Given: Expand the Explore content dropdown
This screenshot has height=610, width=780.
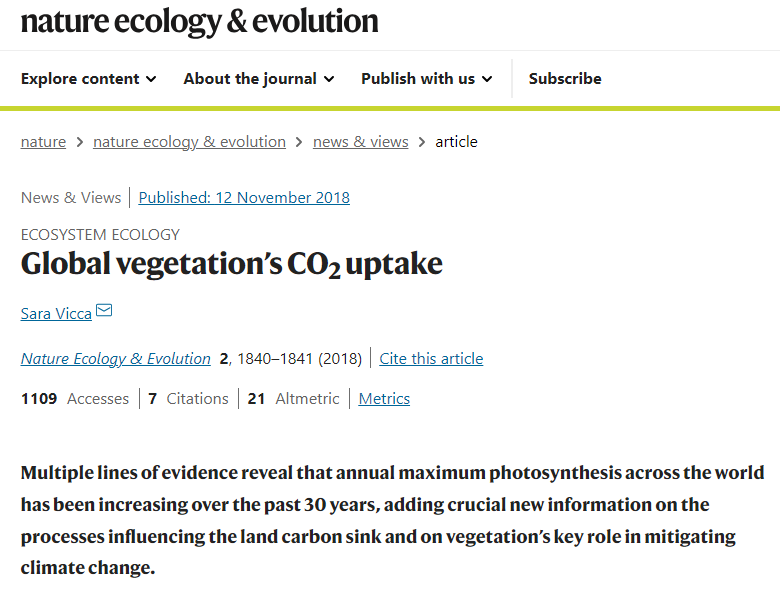Looking at the screenshot, I should (x=88, y=79).
